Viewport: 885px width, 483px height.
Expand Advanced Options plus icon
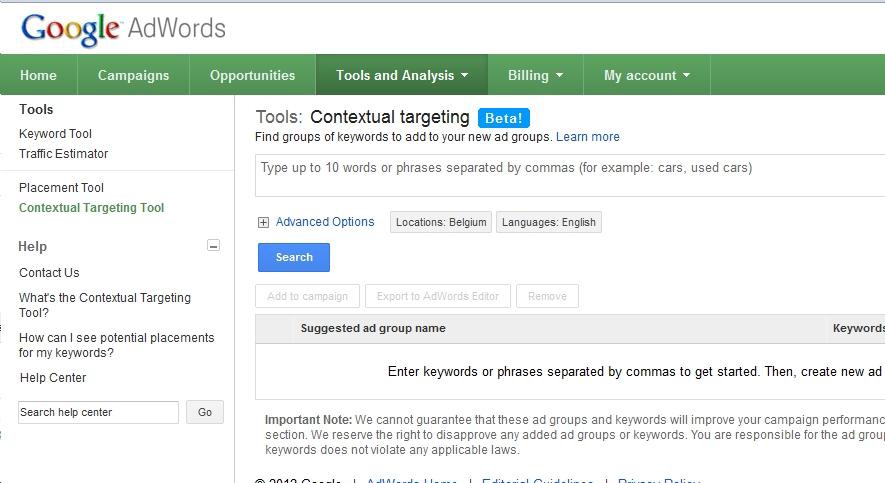pyautogui.click(x=263, y=222)
